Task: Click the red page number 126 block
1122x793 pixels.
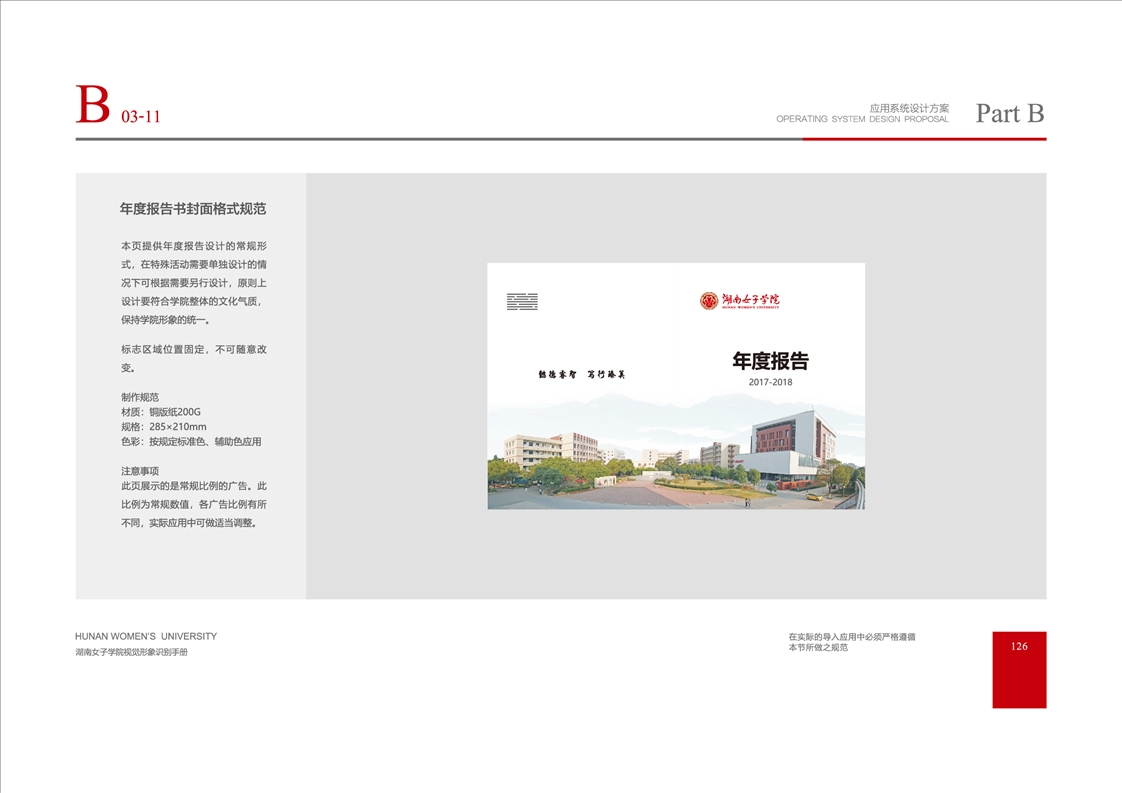Action: click(1019, 669)
